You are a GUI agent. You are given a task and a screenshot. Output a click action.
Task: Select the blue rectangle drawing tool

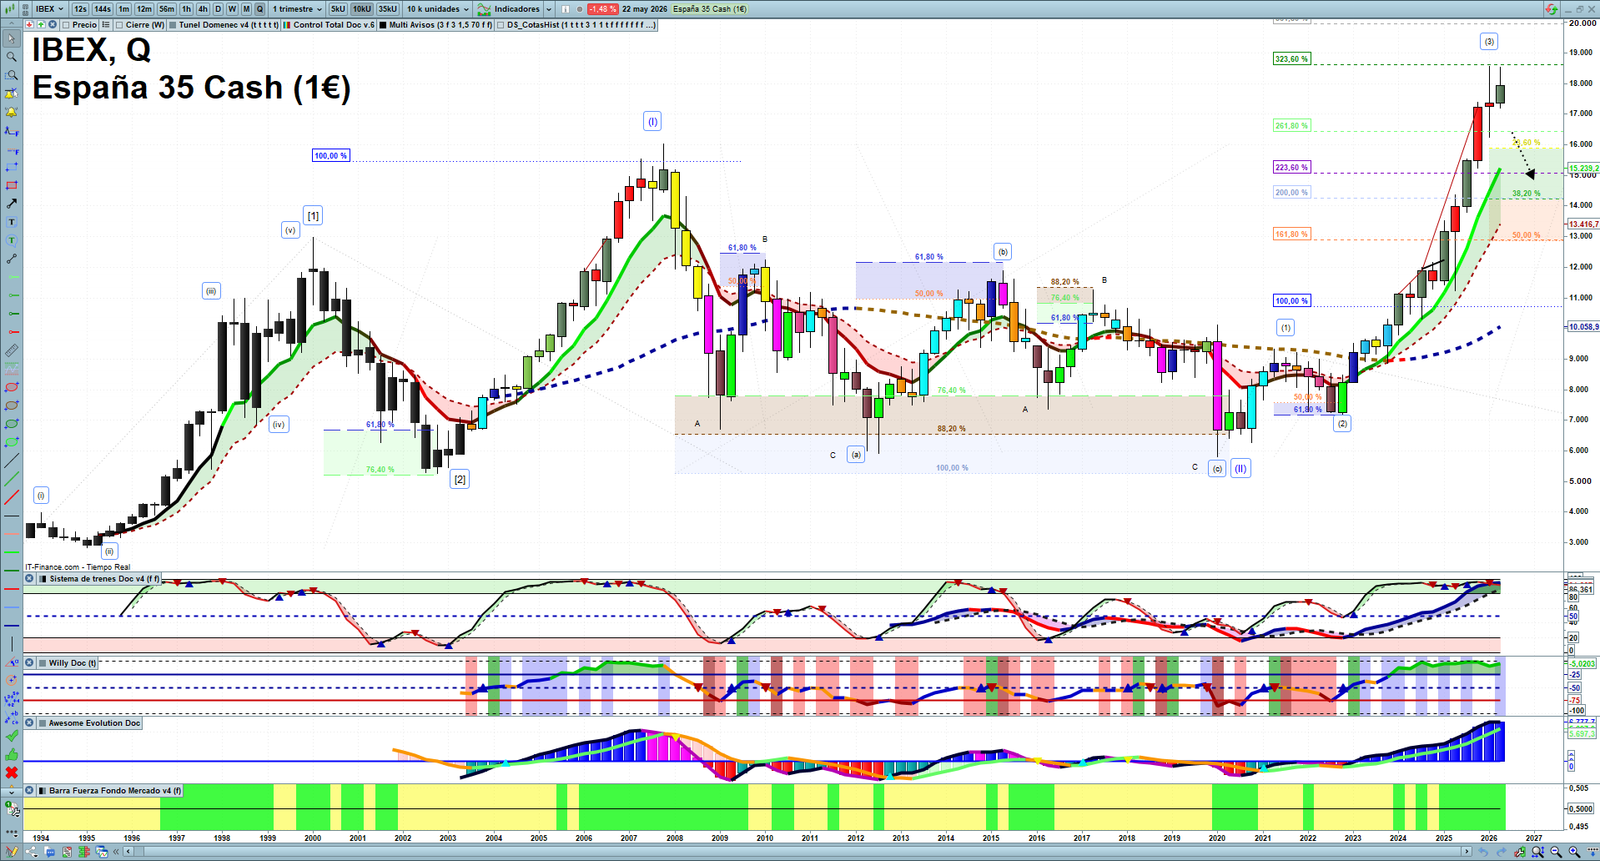[x=12, y=167]
